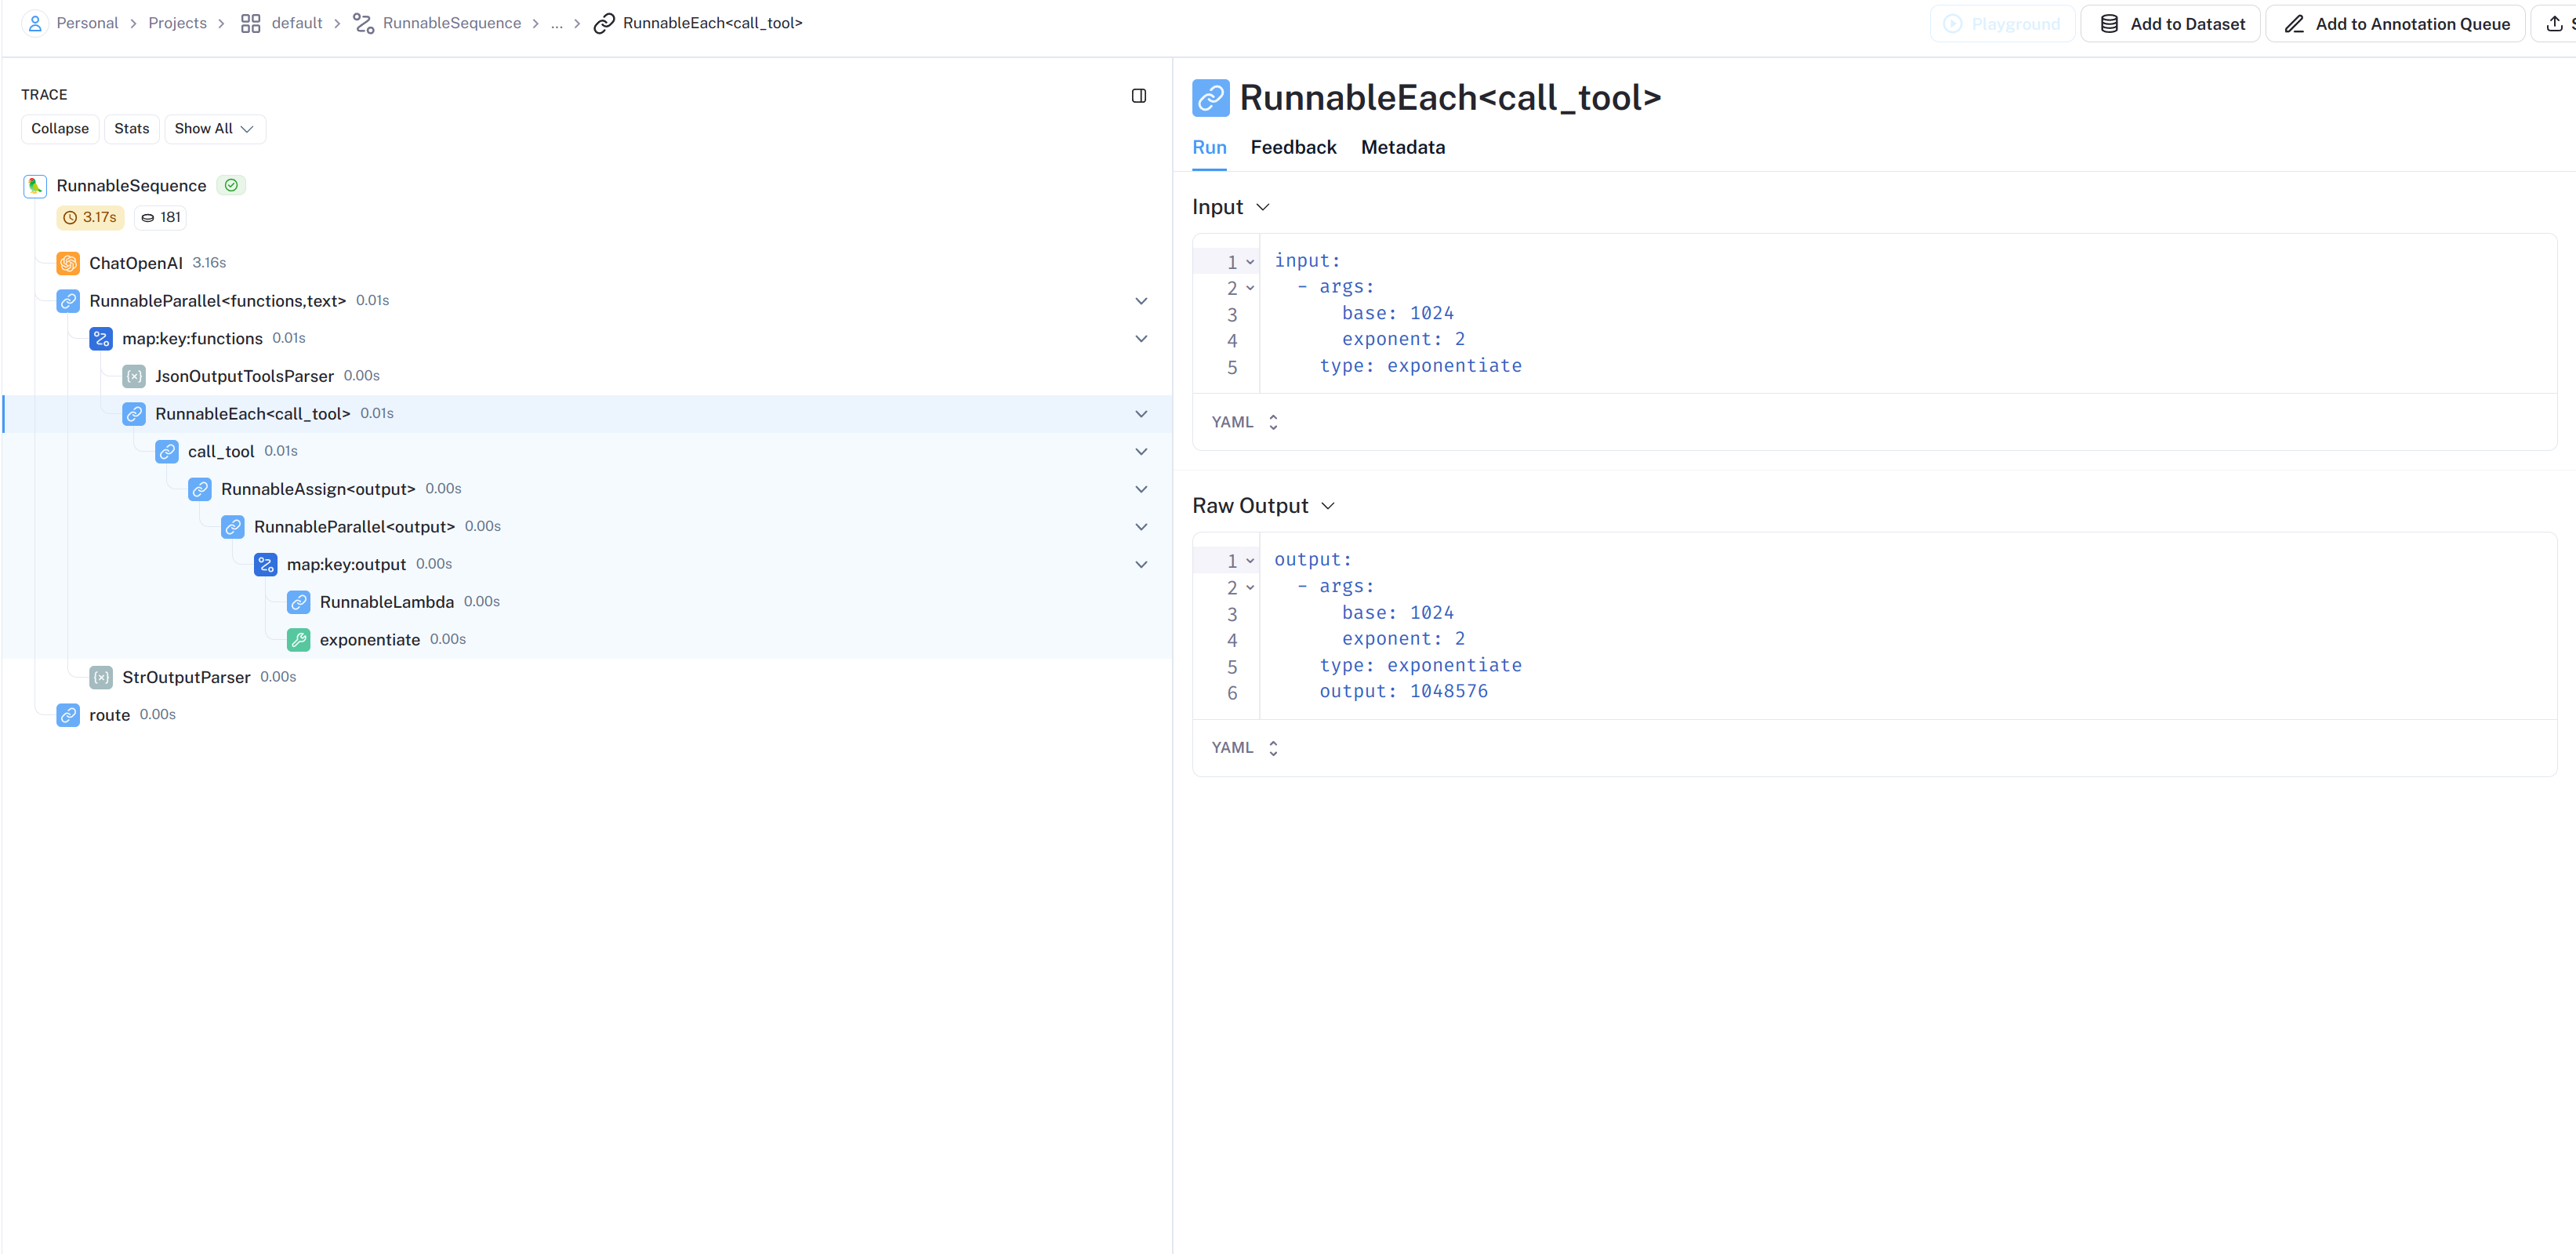This screenshot has height=1254, width=2576.
Task: Switch to the Feedback tab
Action: coord(1292,148)
